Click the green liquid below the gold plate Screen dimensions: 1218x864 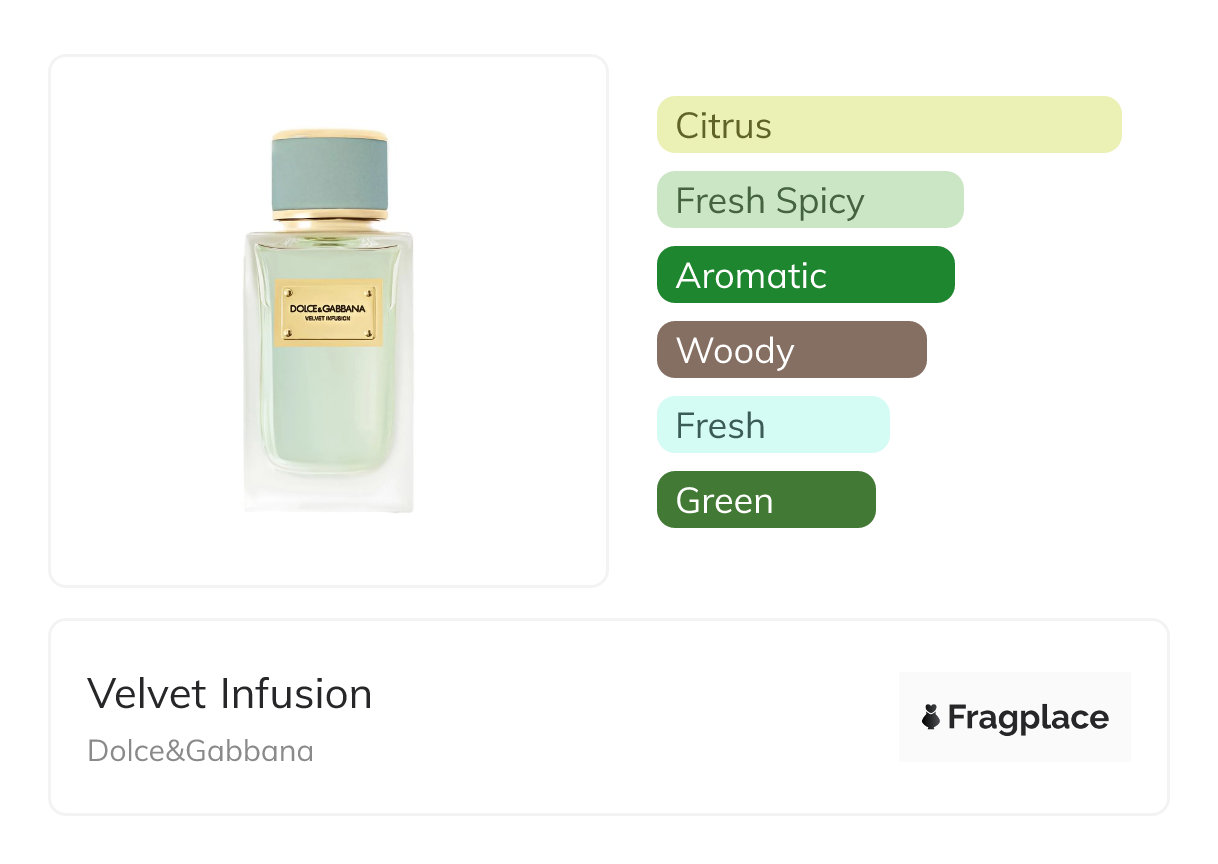[x=329, y=410]
